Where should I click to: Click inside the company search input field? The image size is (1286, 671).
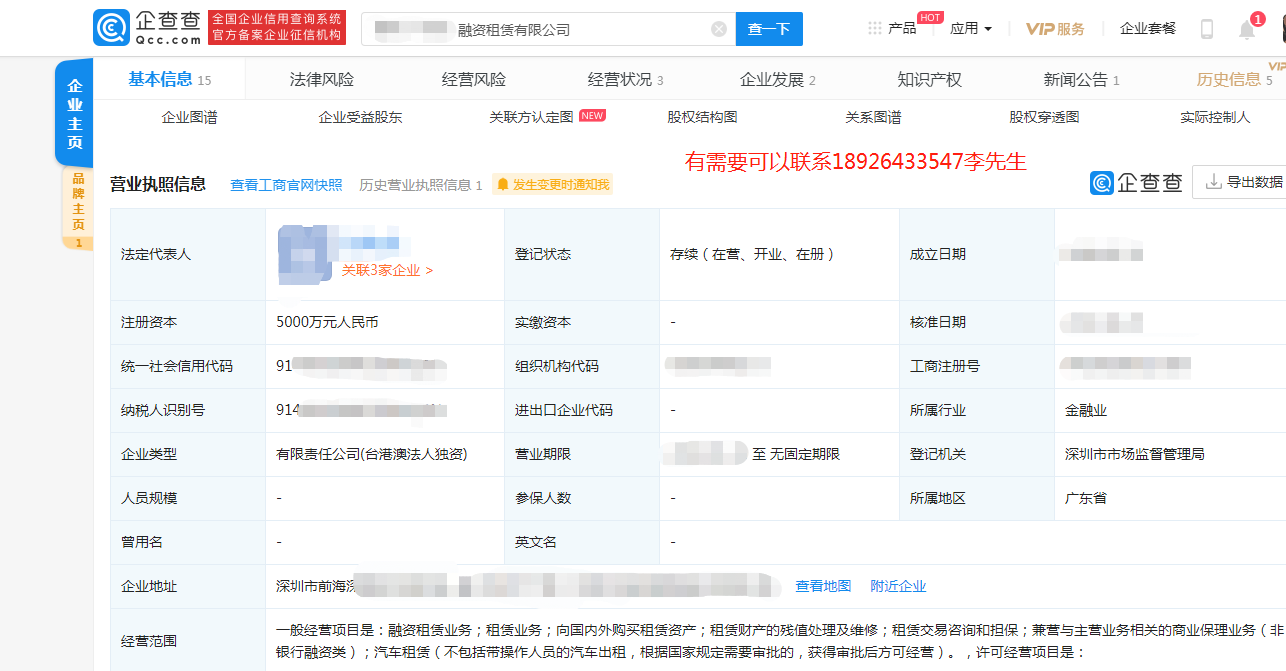click(x=550, y=28)
